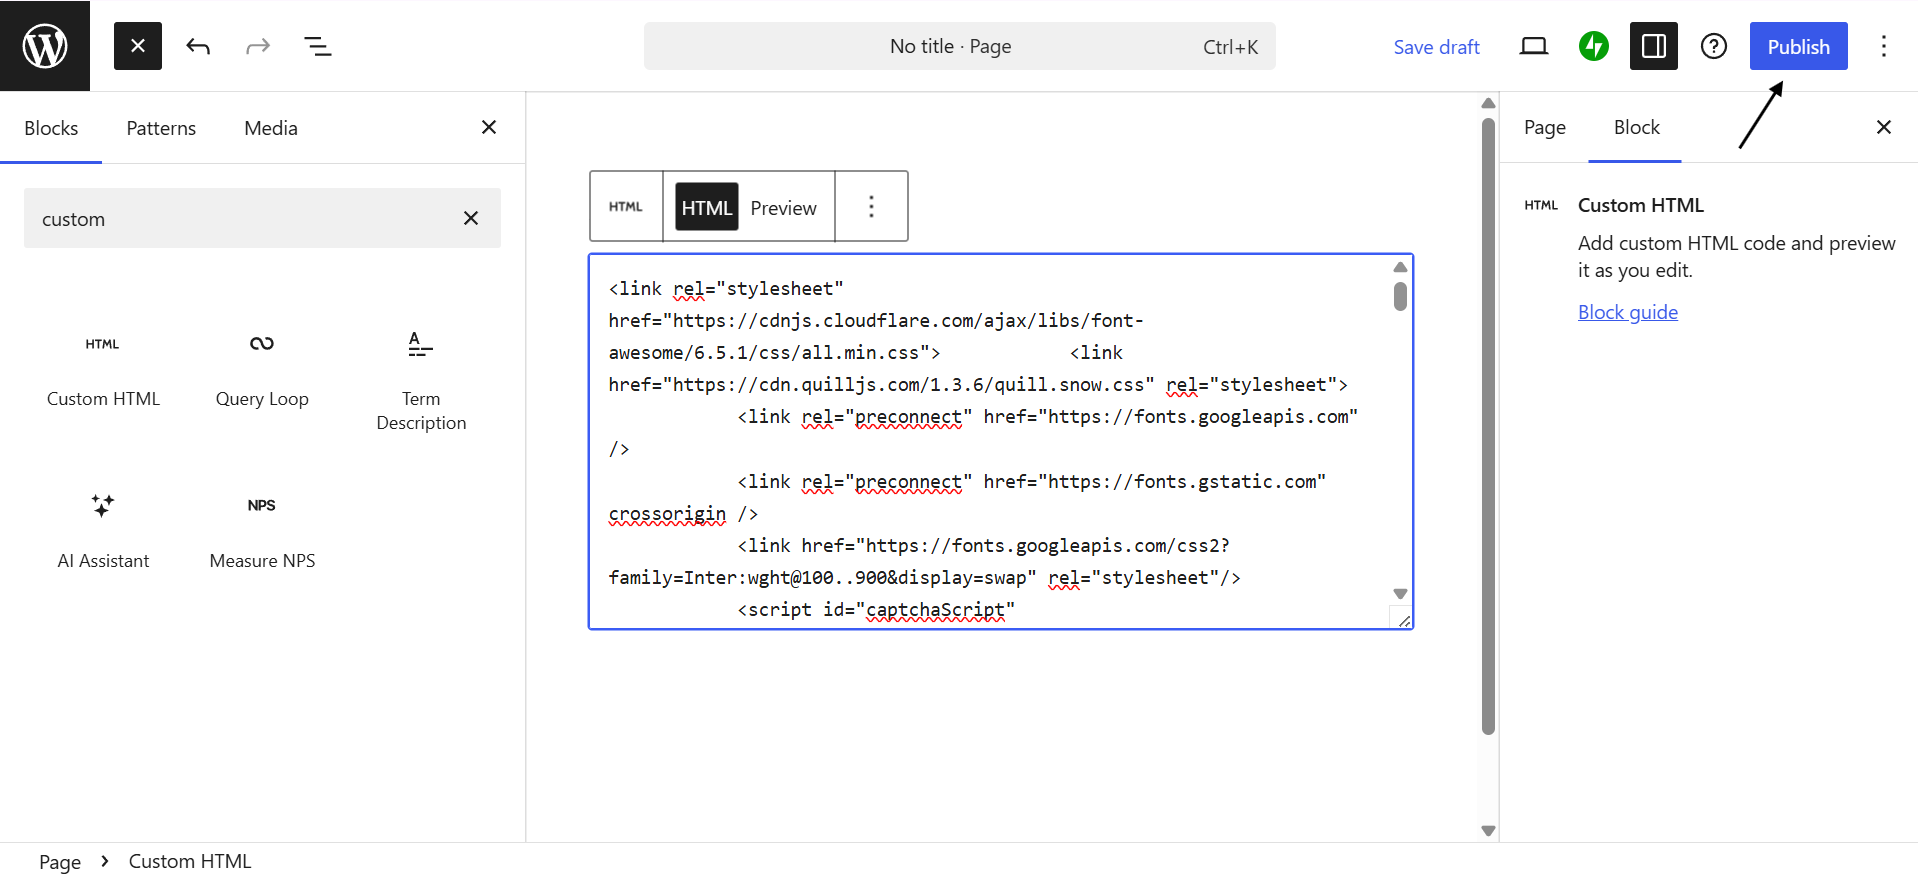Publish the page
The height and width of the screenshot is (877, 1918).
pyautogui.click(x=1798, y=46)
